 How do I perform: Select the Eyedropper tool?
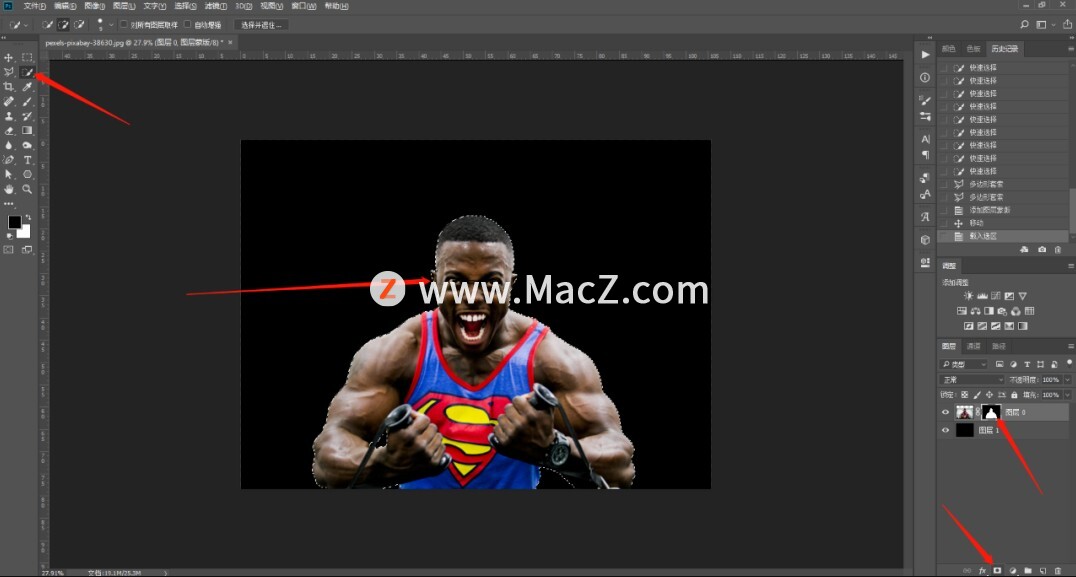(27, 87)
